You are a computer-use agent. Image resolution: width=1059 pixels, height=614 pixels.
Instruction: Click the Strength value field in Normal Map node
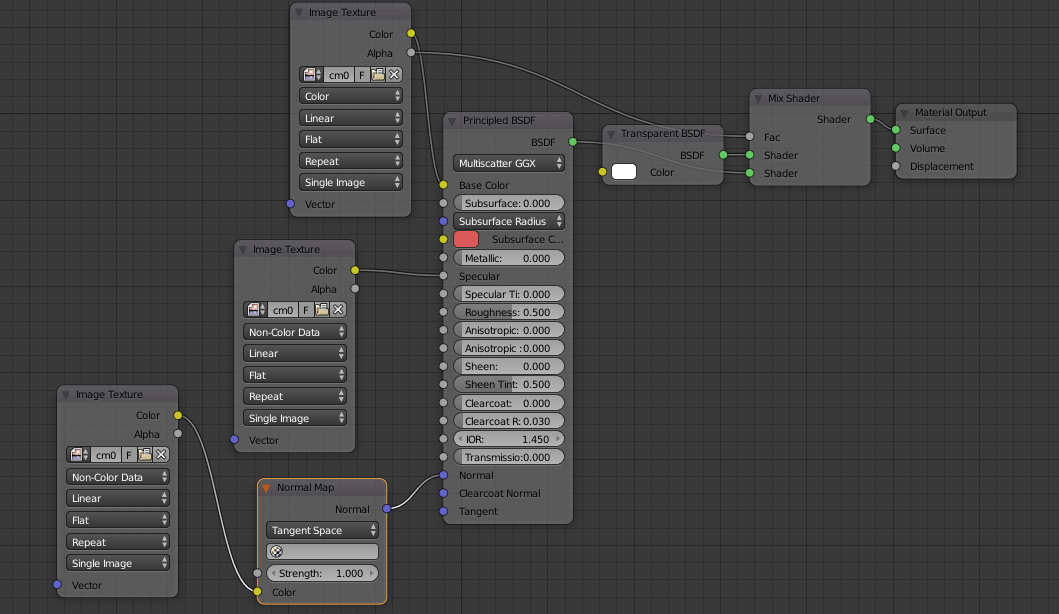[x=320, y=573]
